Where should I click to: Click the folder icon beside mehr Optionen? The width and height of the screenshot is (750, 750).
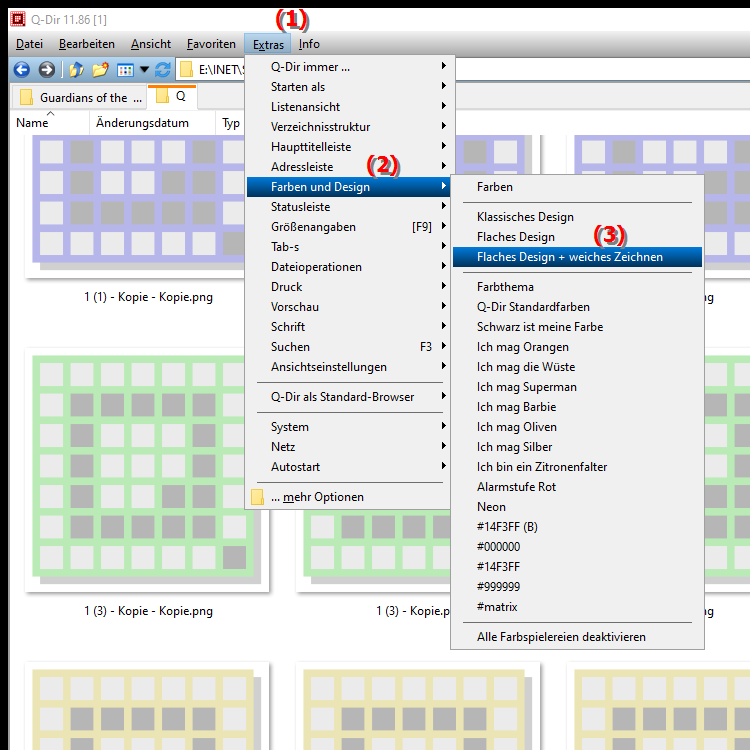pyautogui.click(x=257, y=497)
